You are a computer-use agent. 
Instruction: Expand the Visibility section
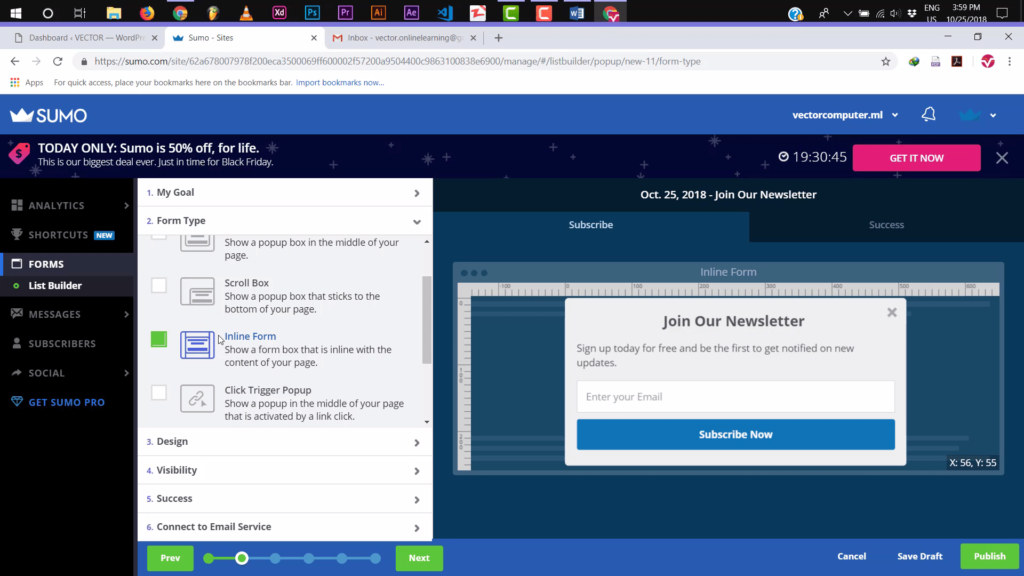285,470
